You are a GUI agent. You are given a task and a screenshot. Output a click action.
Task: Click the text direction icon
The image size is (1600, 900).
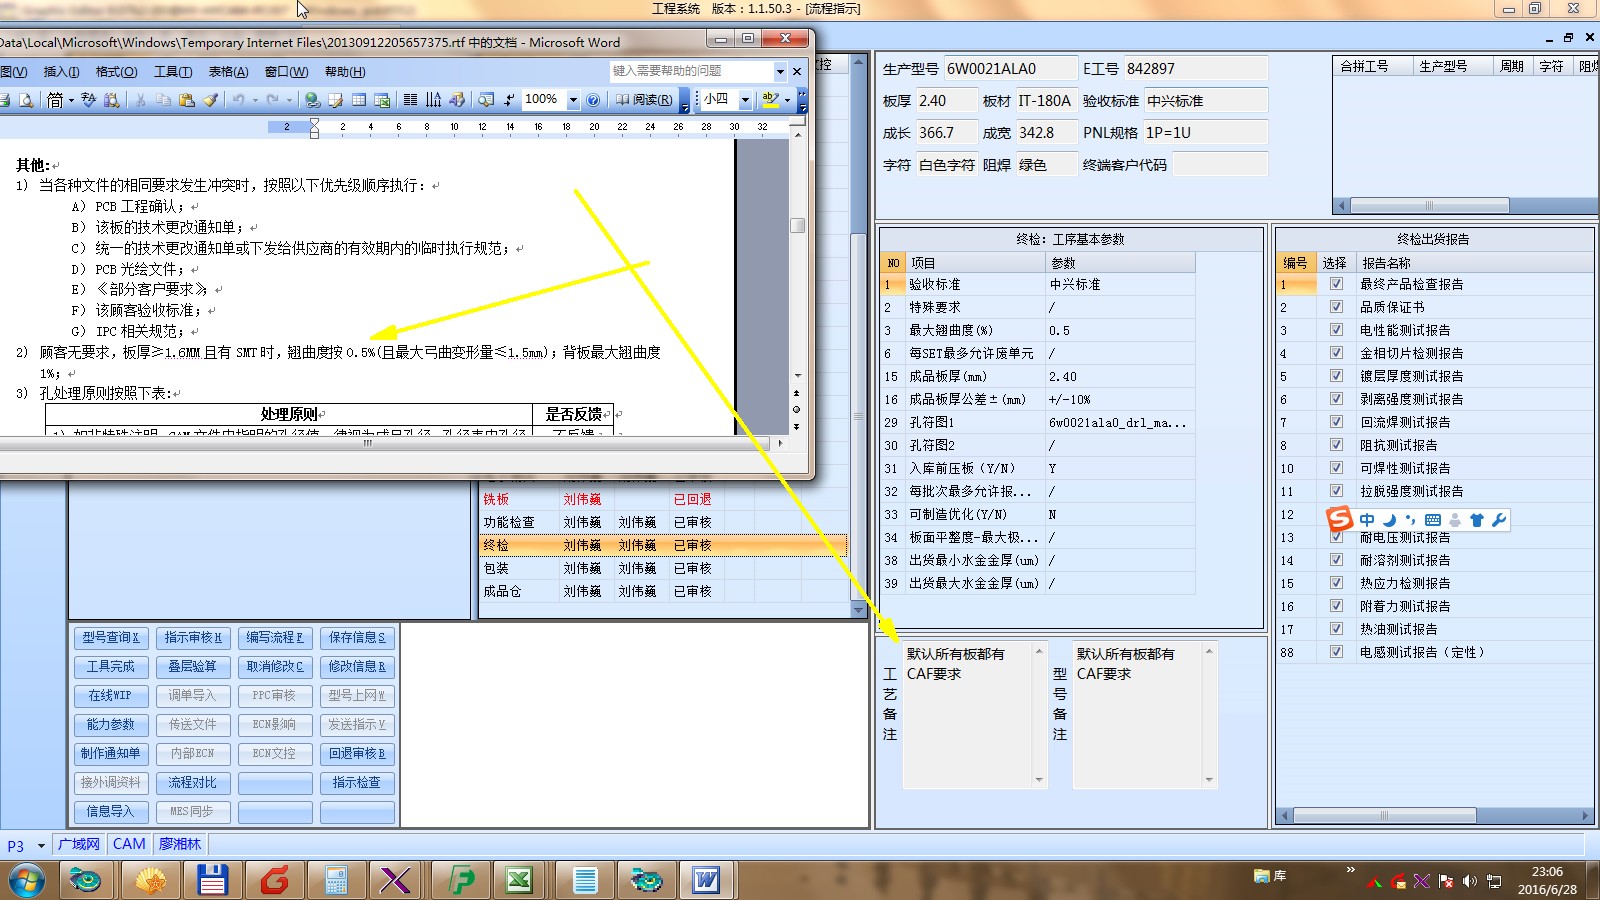(x=433, y=100)
